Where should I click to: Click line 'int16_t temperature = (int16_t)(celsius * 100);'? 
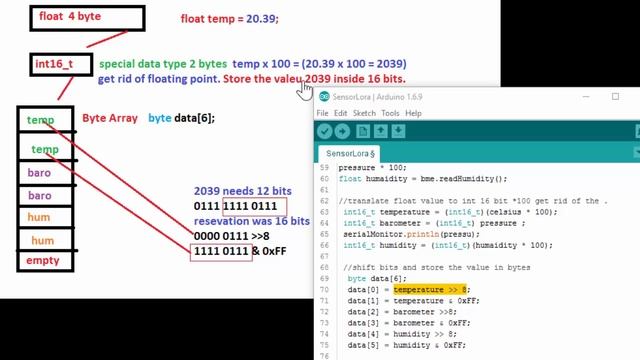450,212
